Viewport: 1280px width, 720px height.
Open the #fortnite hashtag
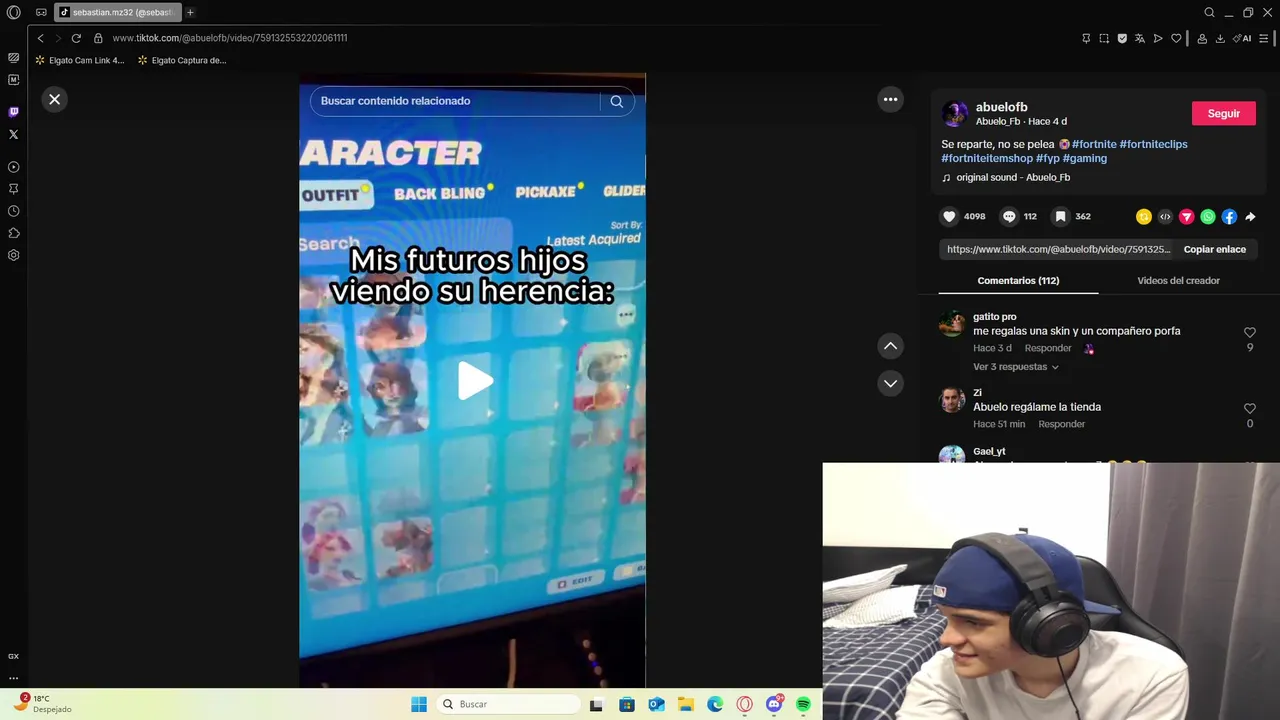pos(1094,144)
